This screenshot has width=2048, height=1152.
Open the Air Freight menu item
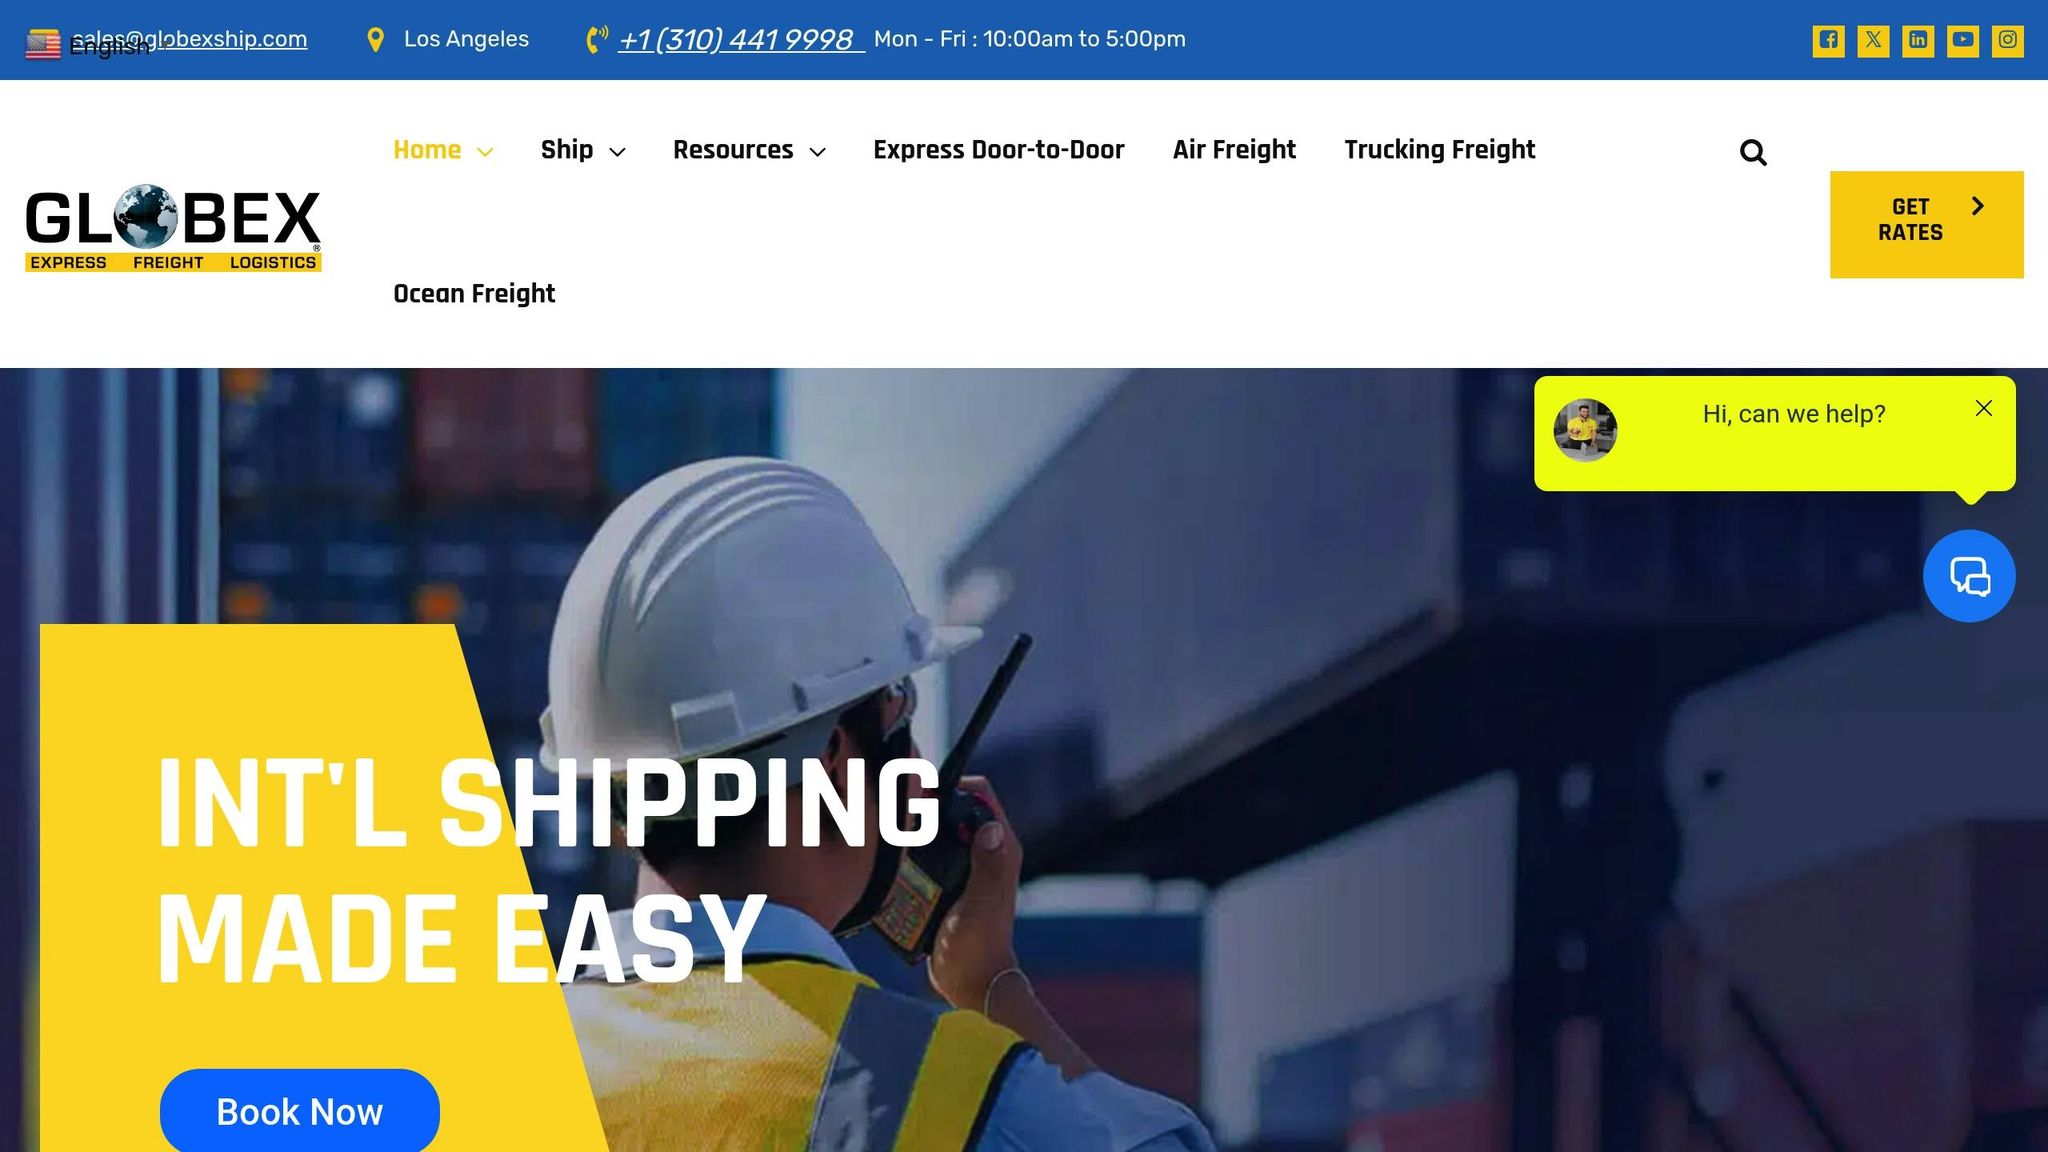(1234, 150)
